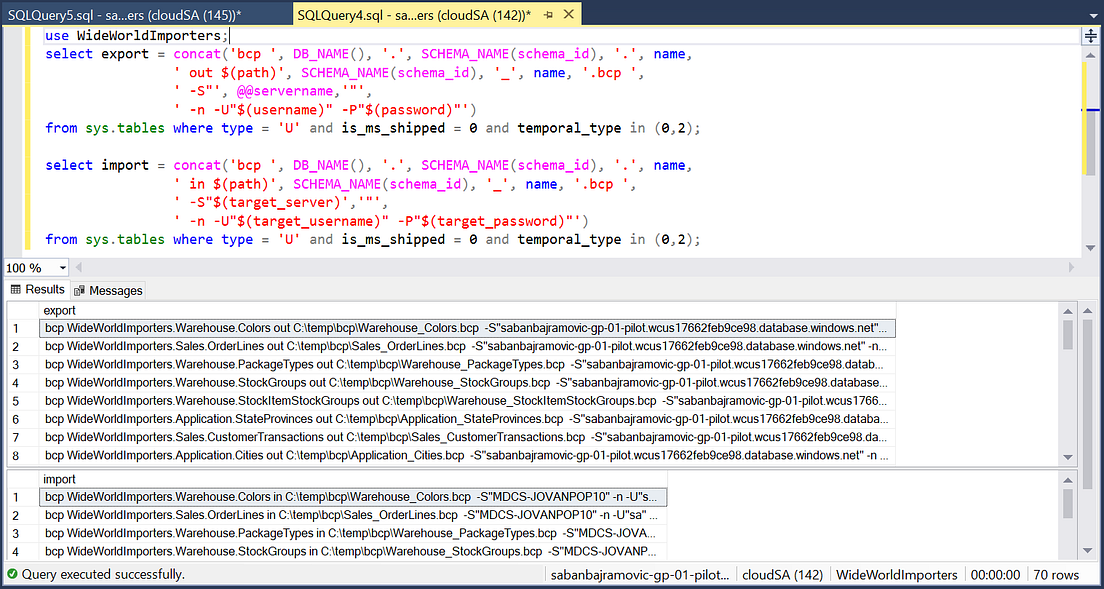Click the 70 rows indicator in status bar

pyautogui.click(x=1056, y=574)
